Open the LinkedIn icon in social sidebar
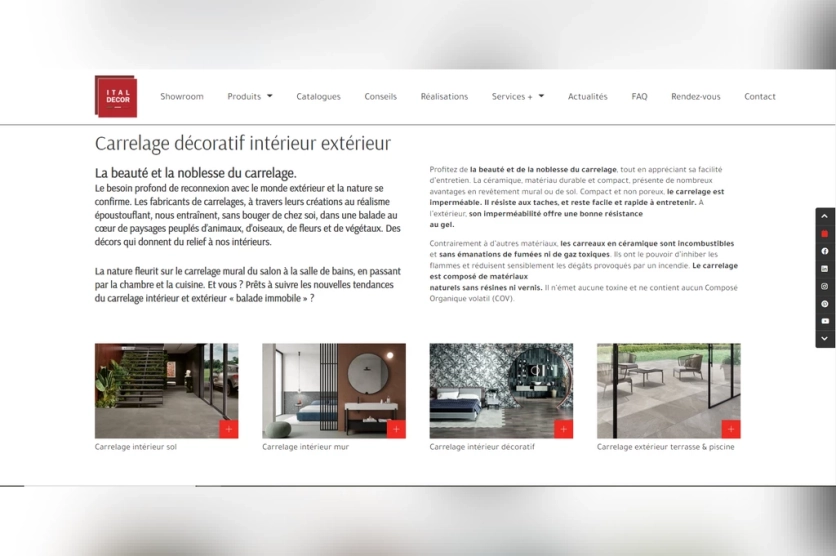Screen dimensions: 836x556 pos(825,269)
